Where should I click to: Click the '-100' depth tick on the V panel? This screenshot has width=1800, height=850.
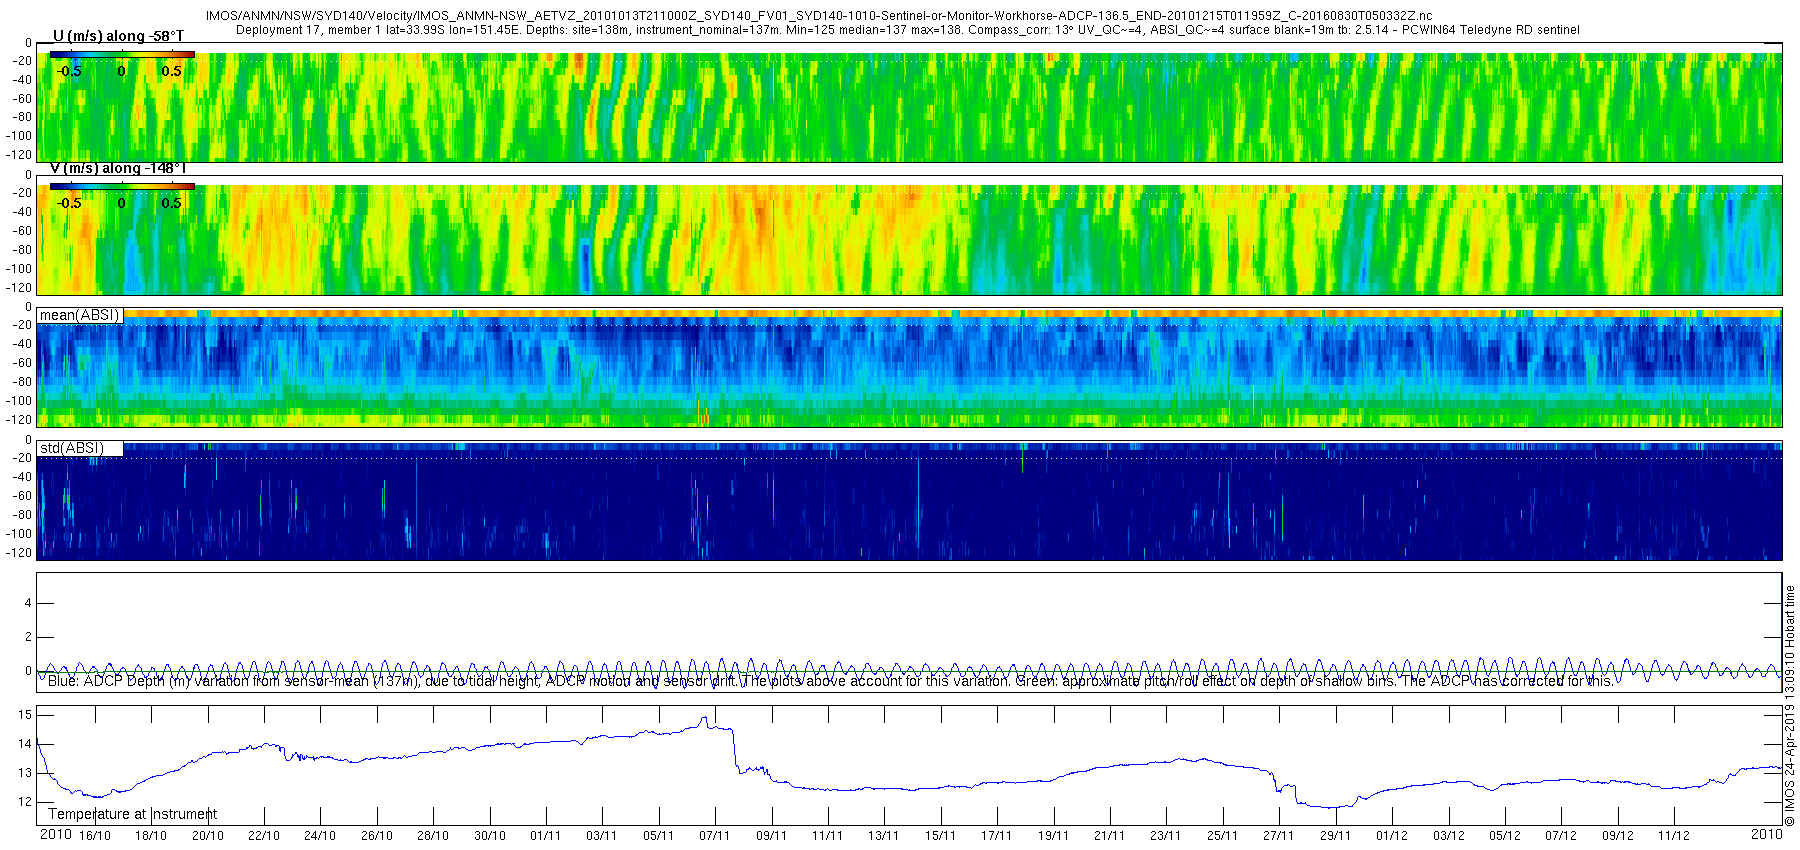pos(19,269)
